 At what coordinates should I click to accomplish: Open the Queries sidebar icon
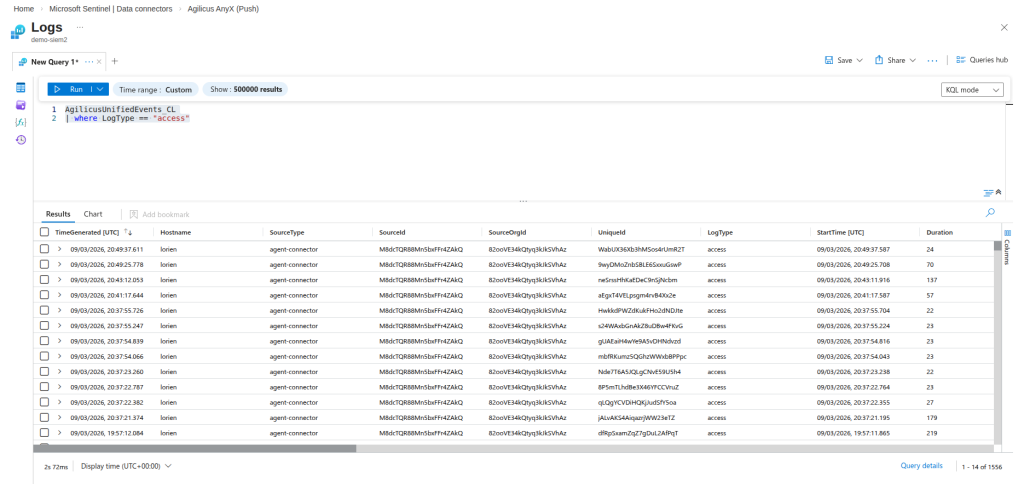pos(21,105)
